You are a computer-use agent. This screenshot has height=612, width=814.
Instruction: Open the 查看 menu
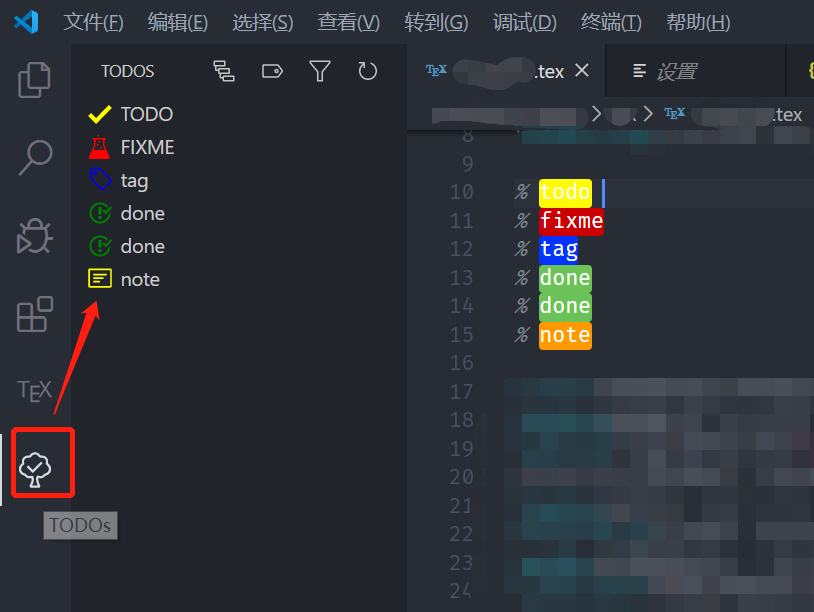348,22
